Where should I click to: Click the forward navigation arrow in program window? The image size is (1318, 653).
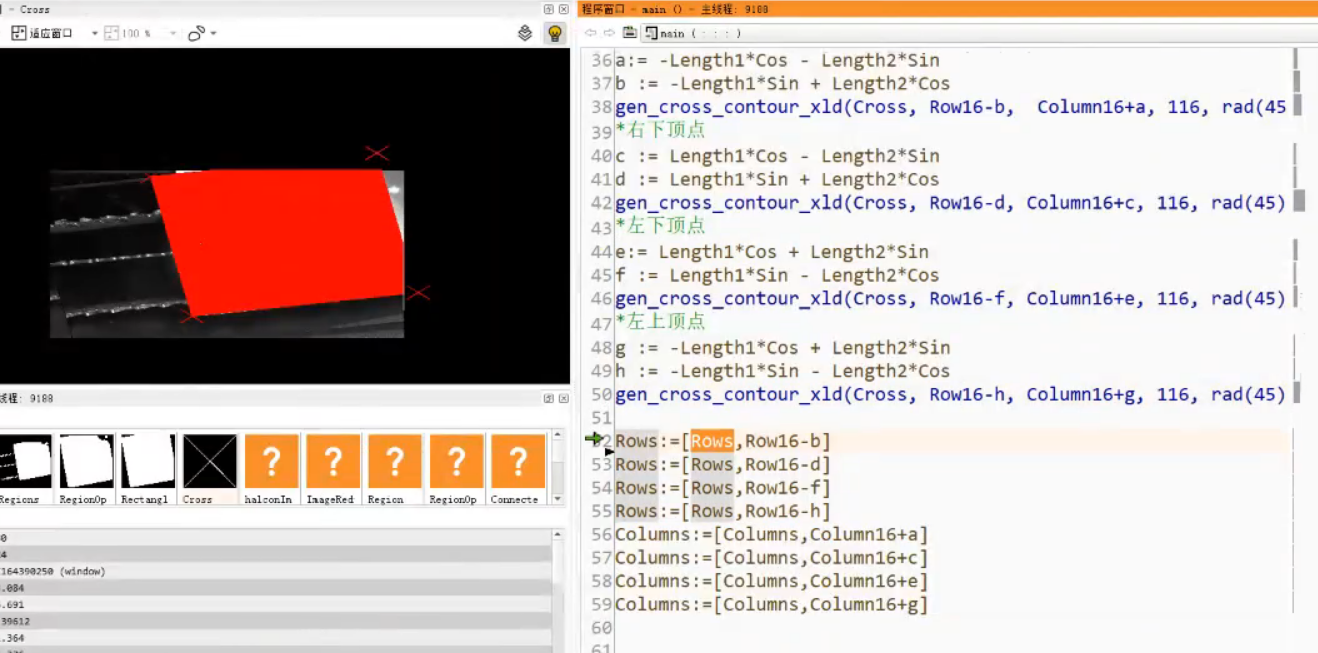[x=608, y=33]
